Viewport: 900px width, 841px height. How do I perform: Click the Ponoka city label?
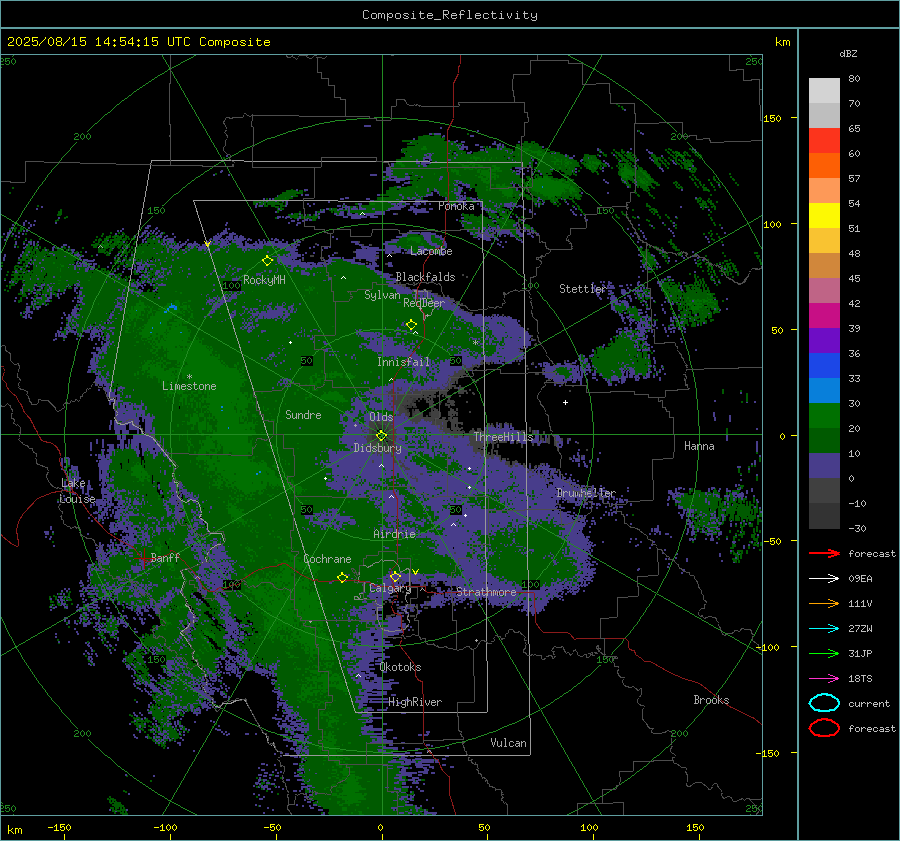tap(456, 206)
